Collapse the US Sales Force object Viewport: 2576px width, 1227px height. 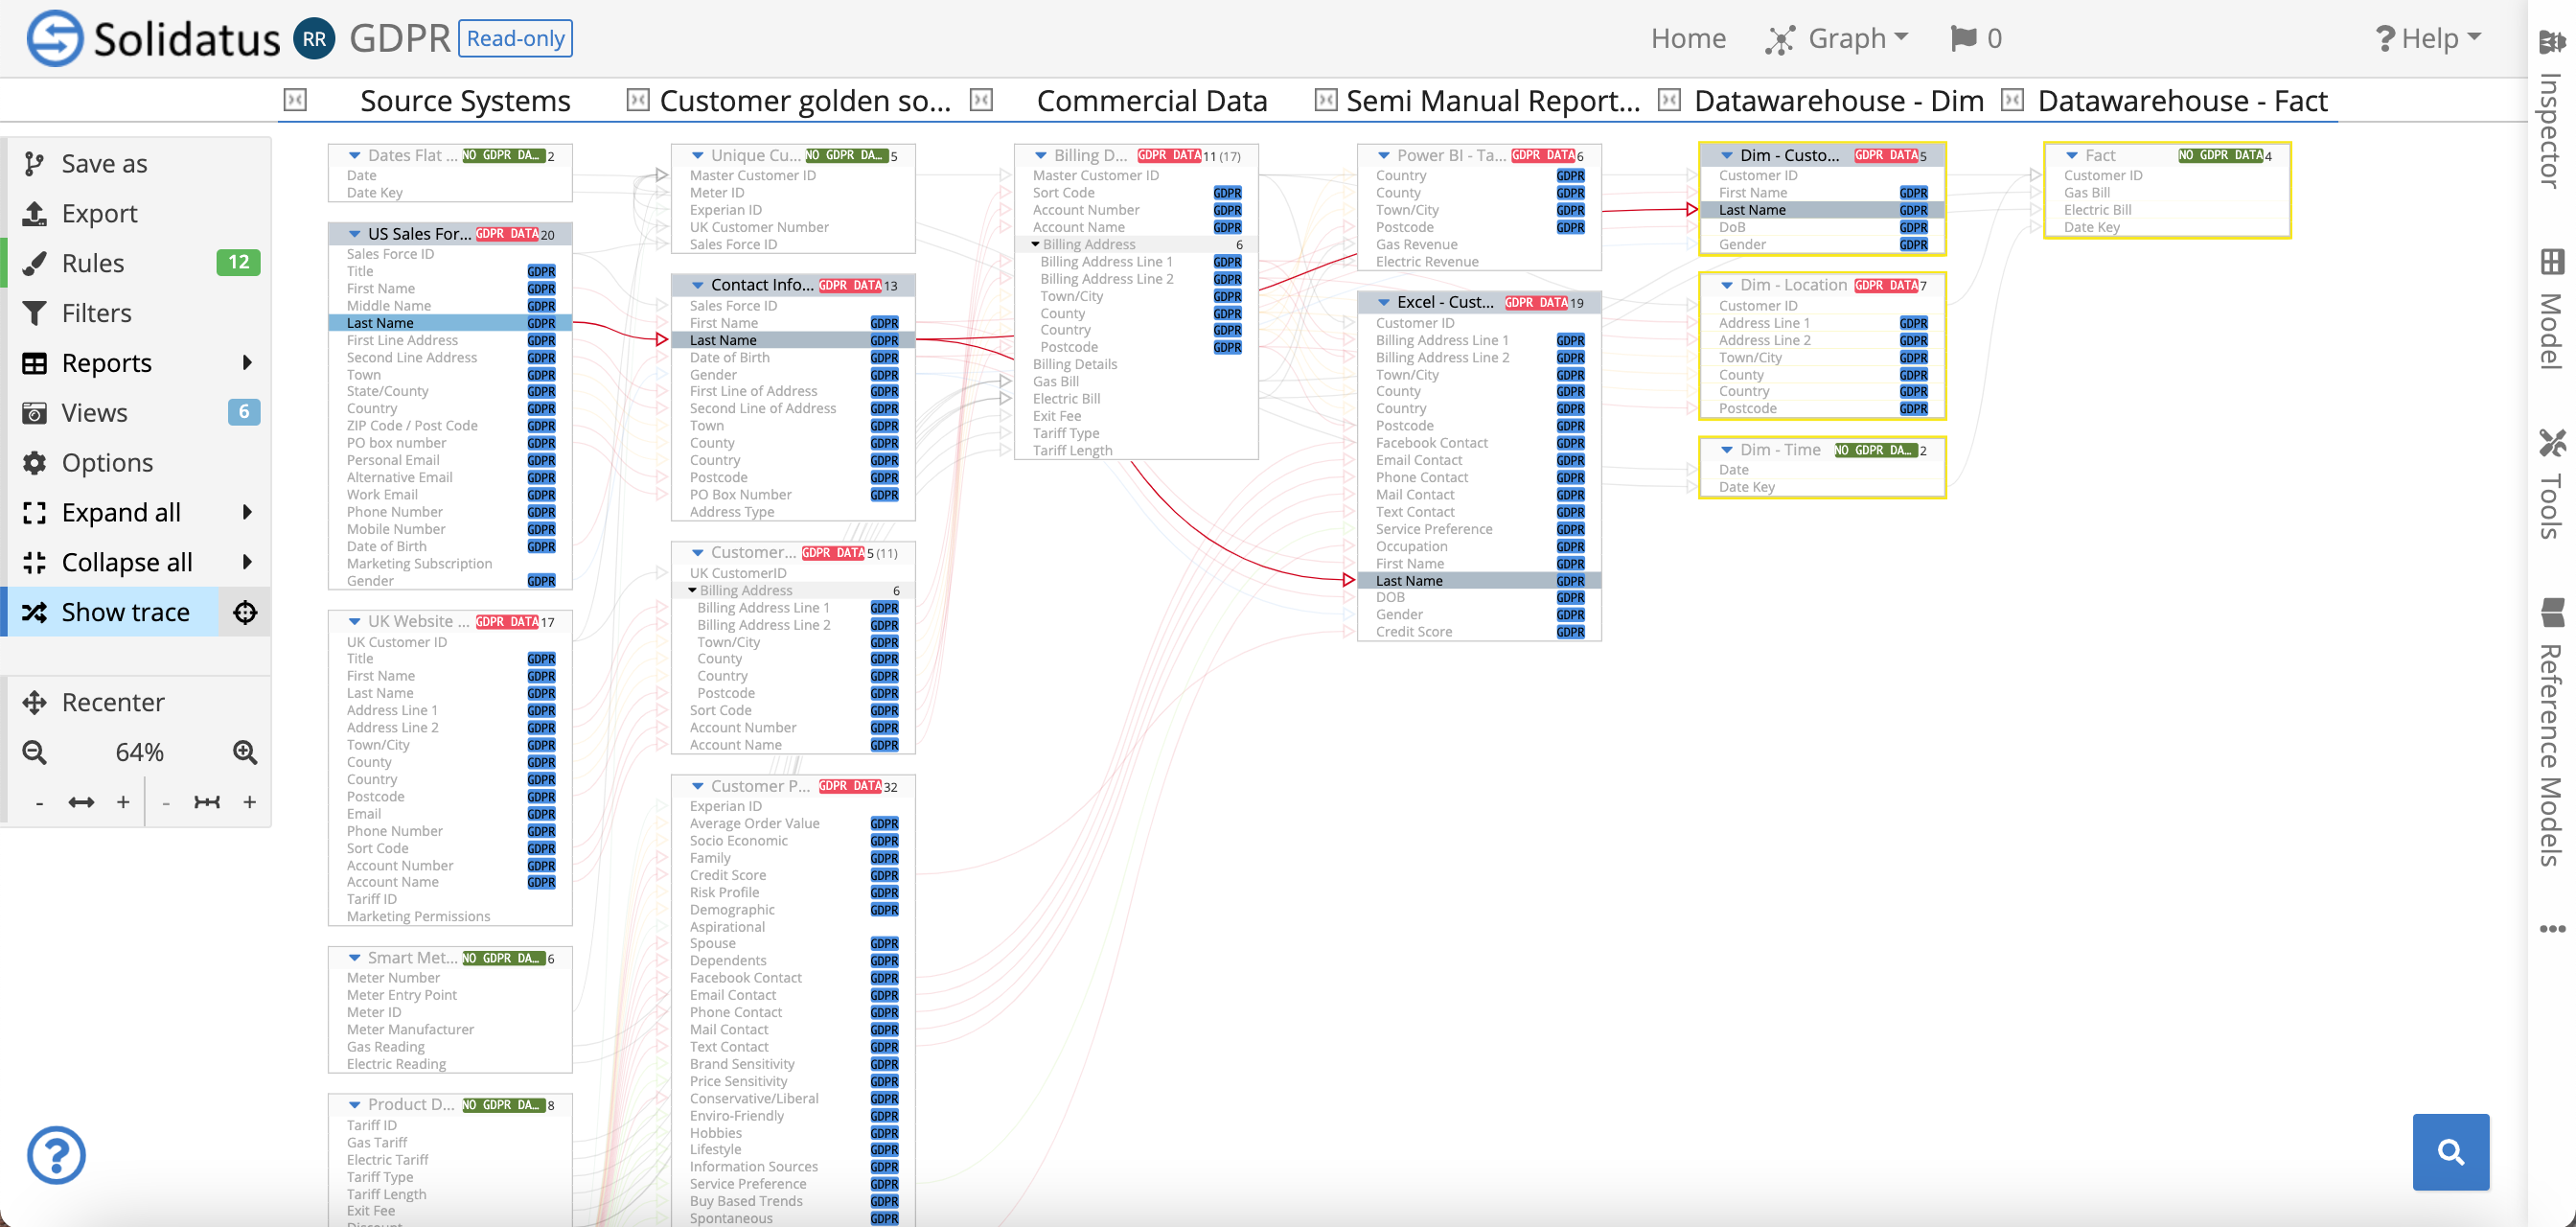click(354, 234)
